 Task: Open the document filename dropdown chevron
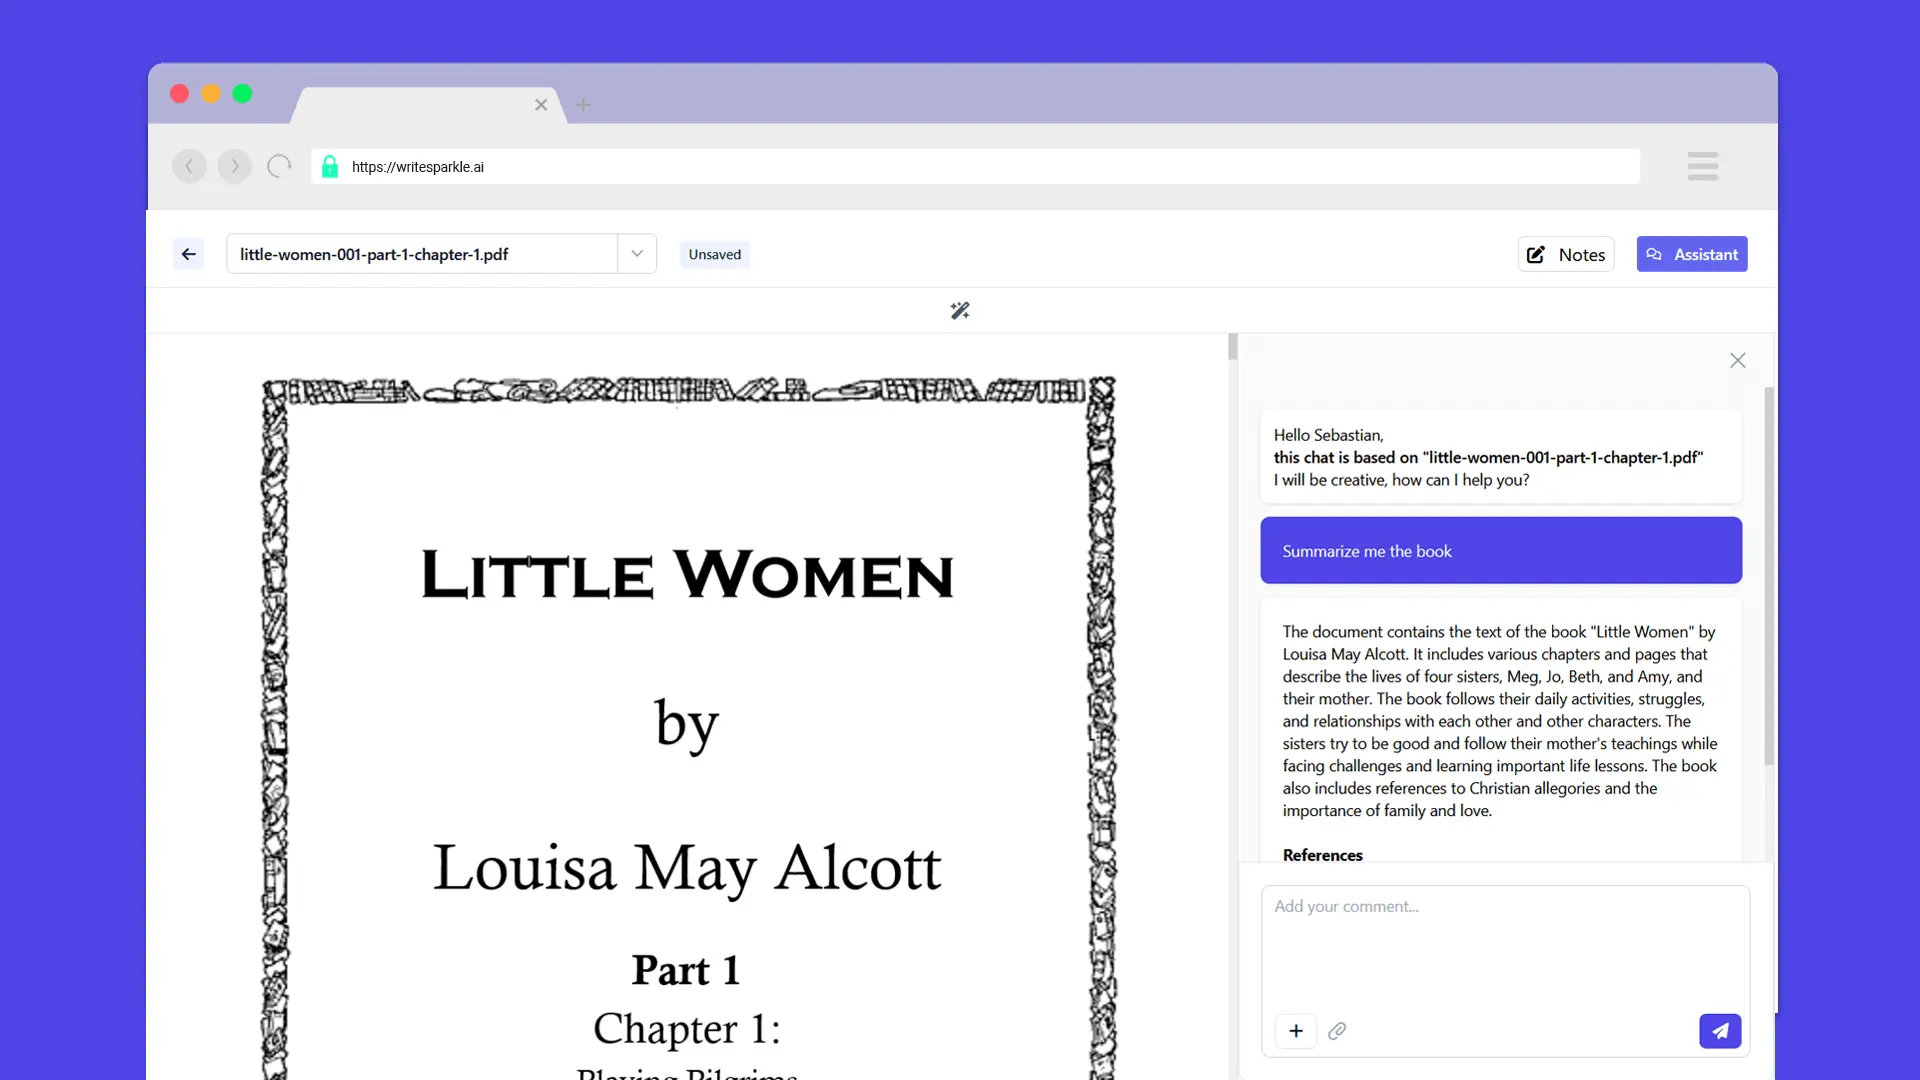tap(637, 254)
